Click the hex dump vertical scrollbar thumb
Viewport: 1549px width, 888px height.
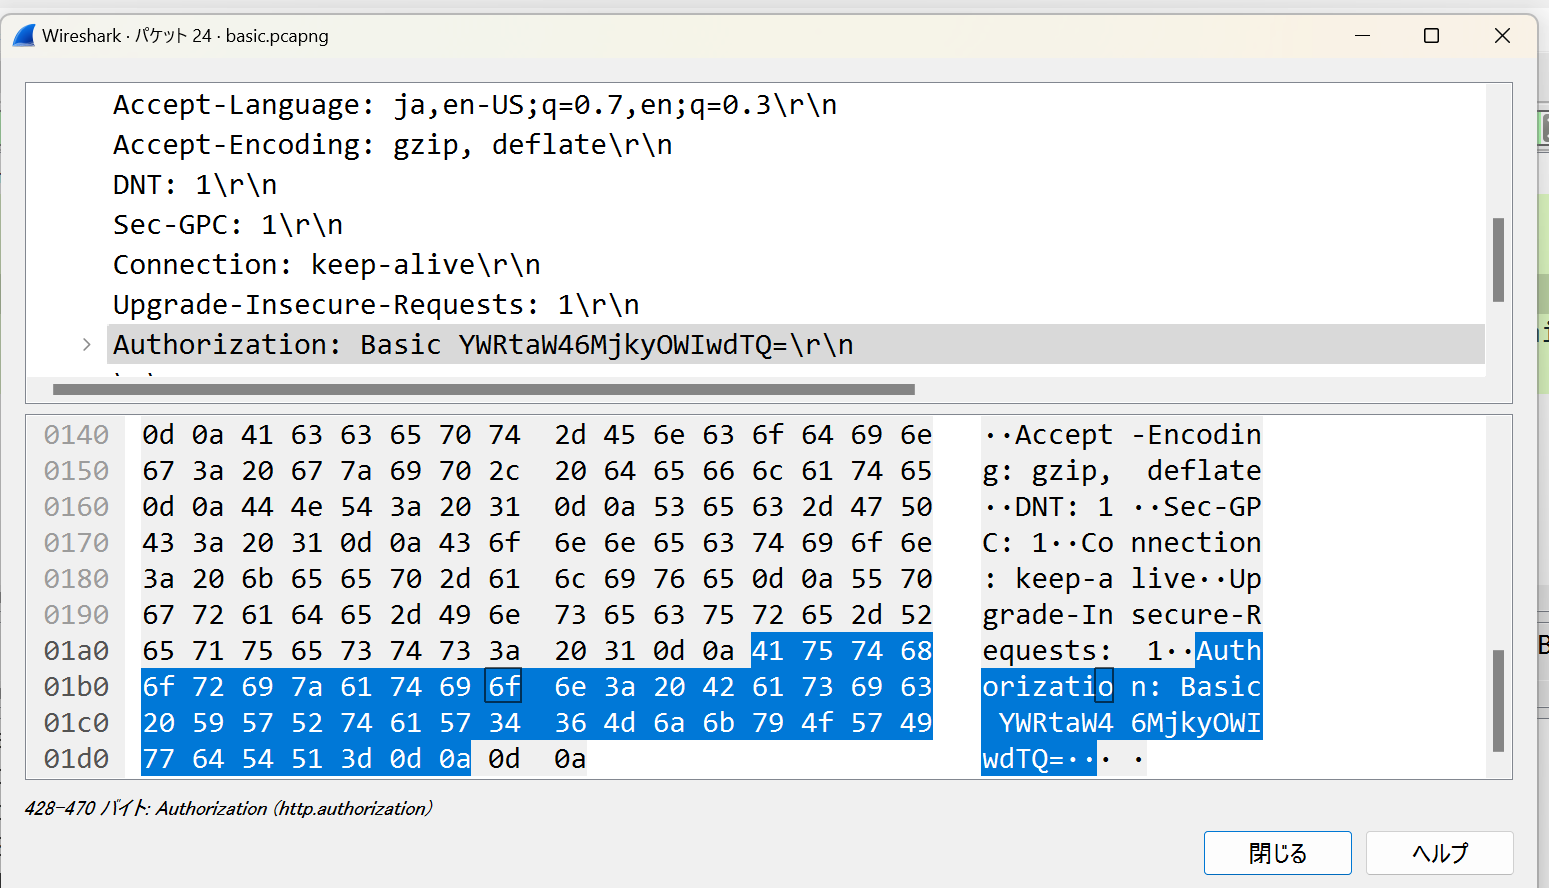pyautogui.click(x=1498, y=701)
